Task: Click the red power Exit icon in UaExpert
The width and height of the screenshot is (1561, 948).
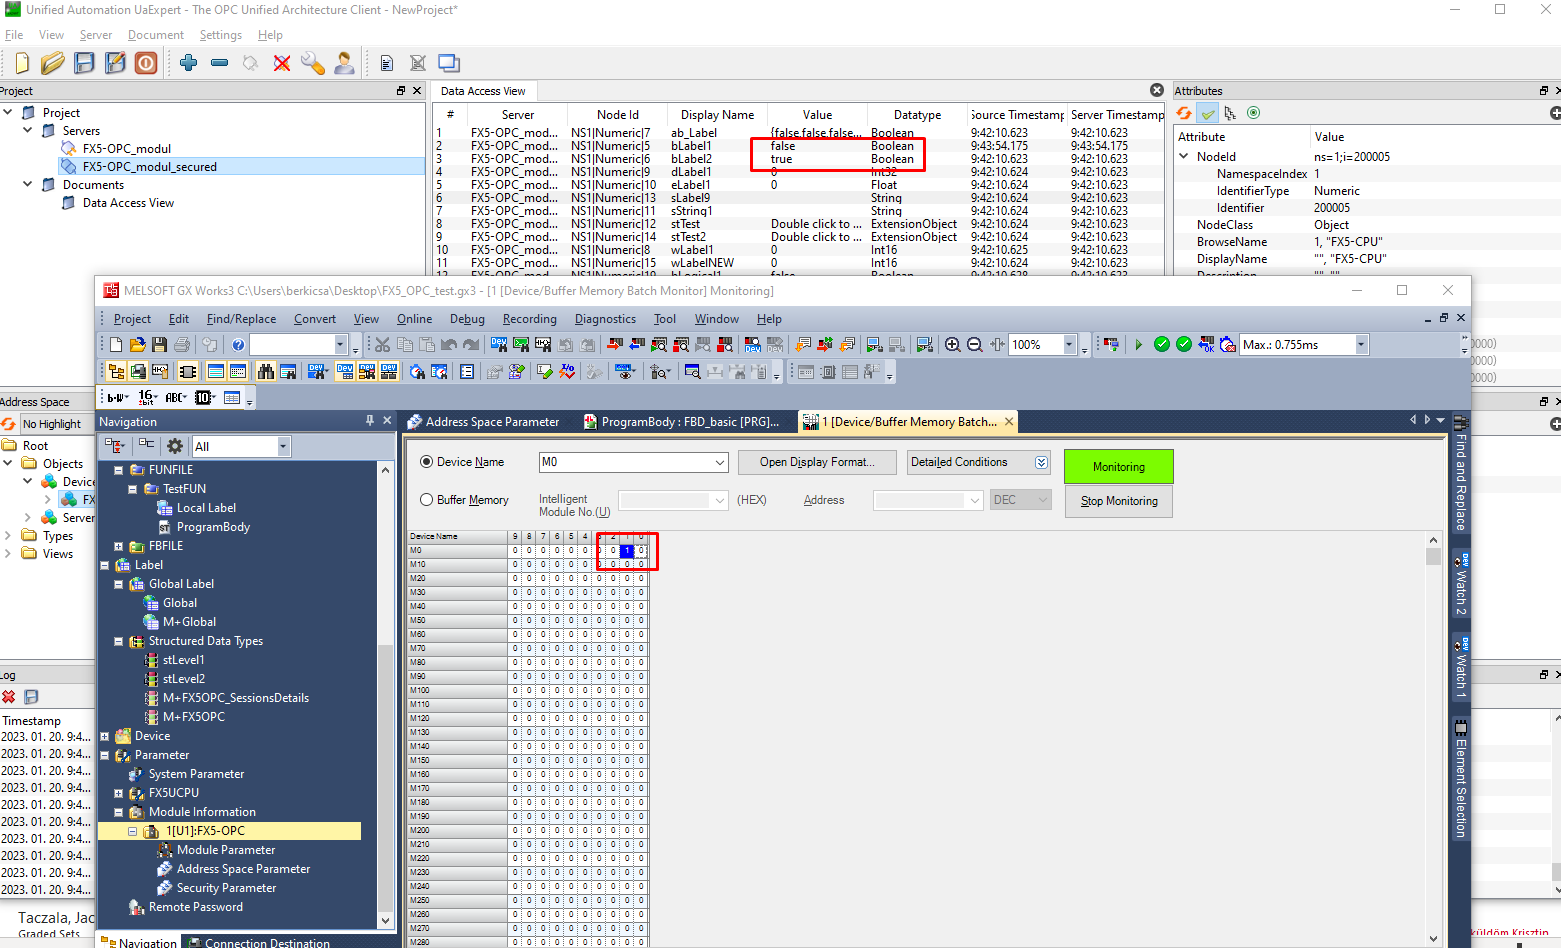Action: pos(146,63)
